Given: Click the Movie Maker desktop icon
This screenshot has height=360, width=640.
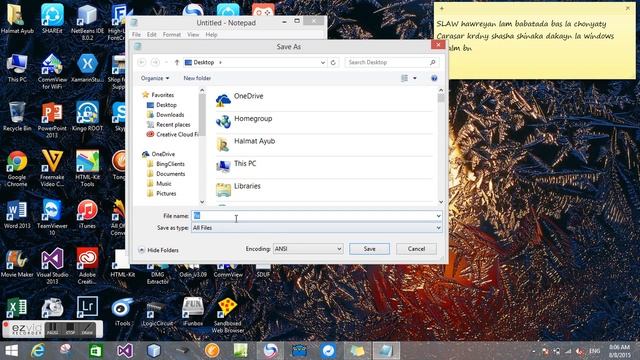Looking at the screenshot, I should [17, 263].
